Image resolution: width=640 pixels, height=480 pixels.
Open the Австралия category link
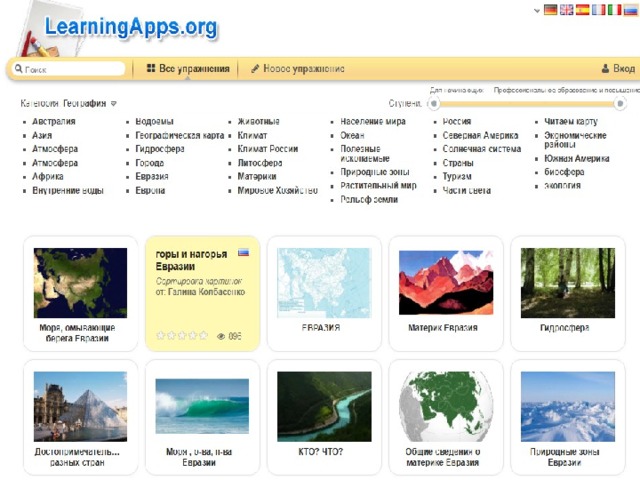[x=54, y=122]
